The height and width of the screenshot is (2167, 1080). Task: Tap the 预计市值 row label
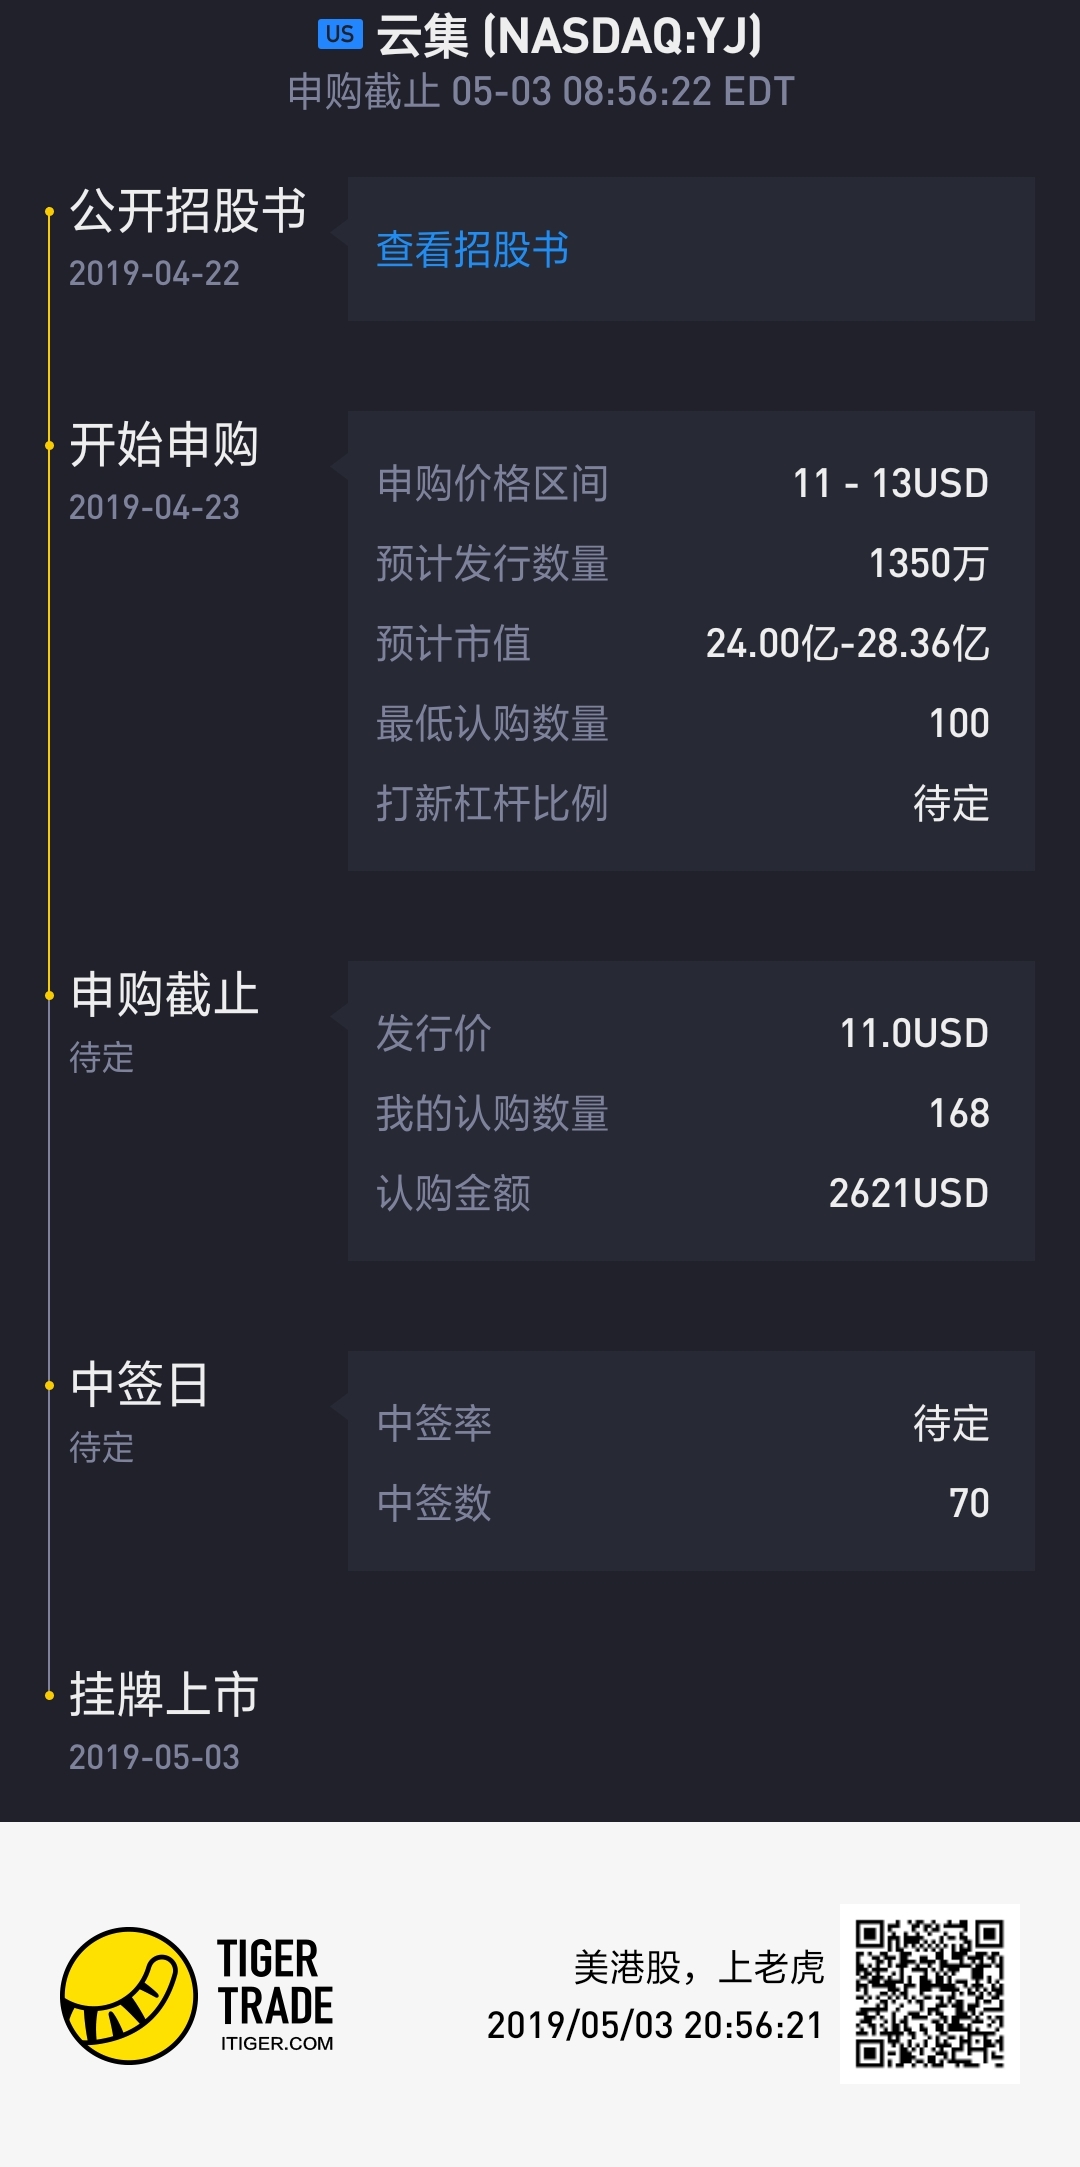point(453,644)
